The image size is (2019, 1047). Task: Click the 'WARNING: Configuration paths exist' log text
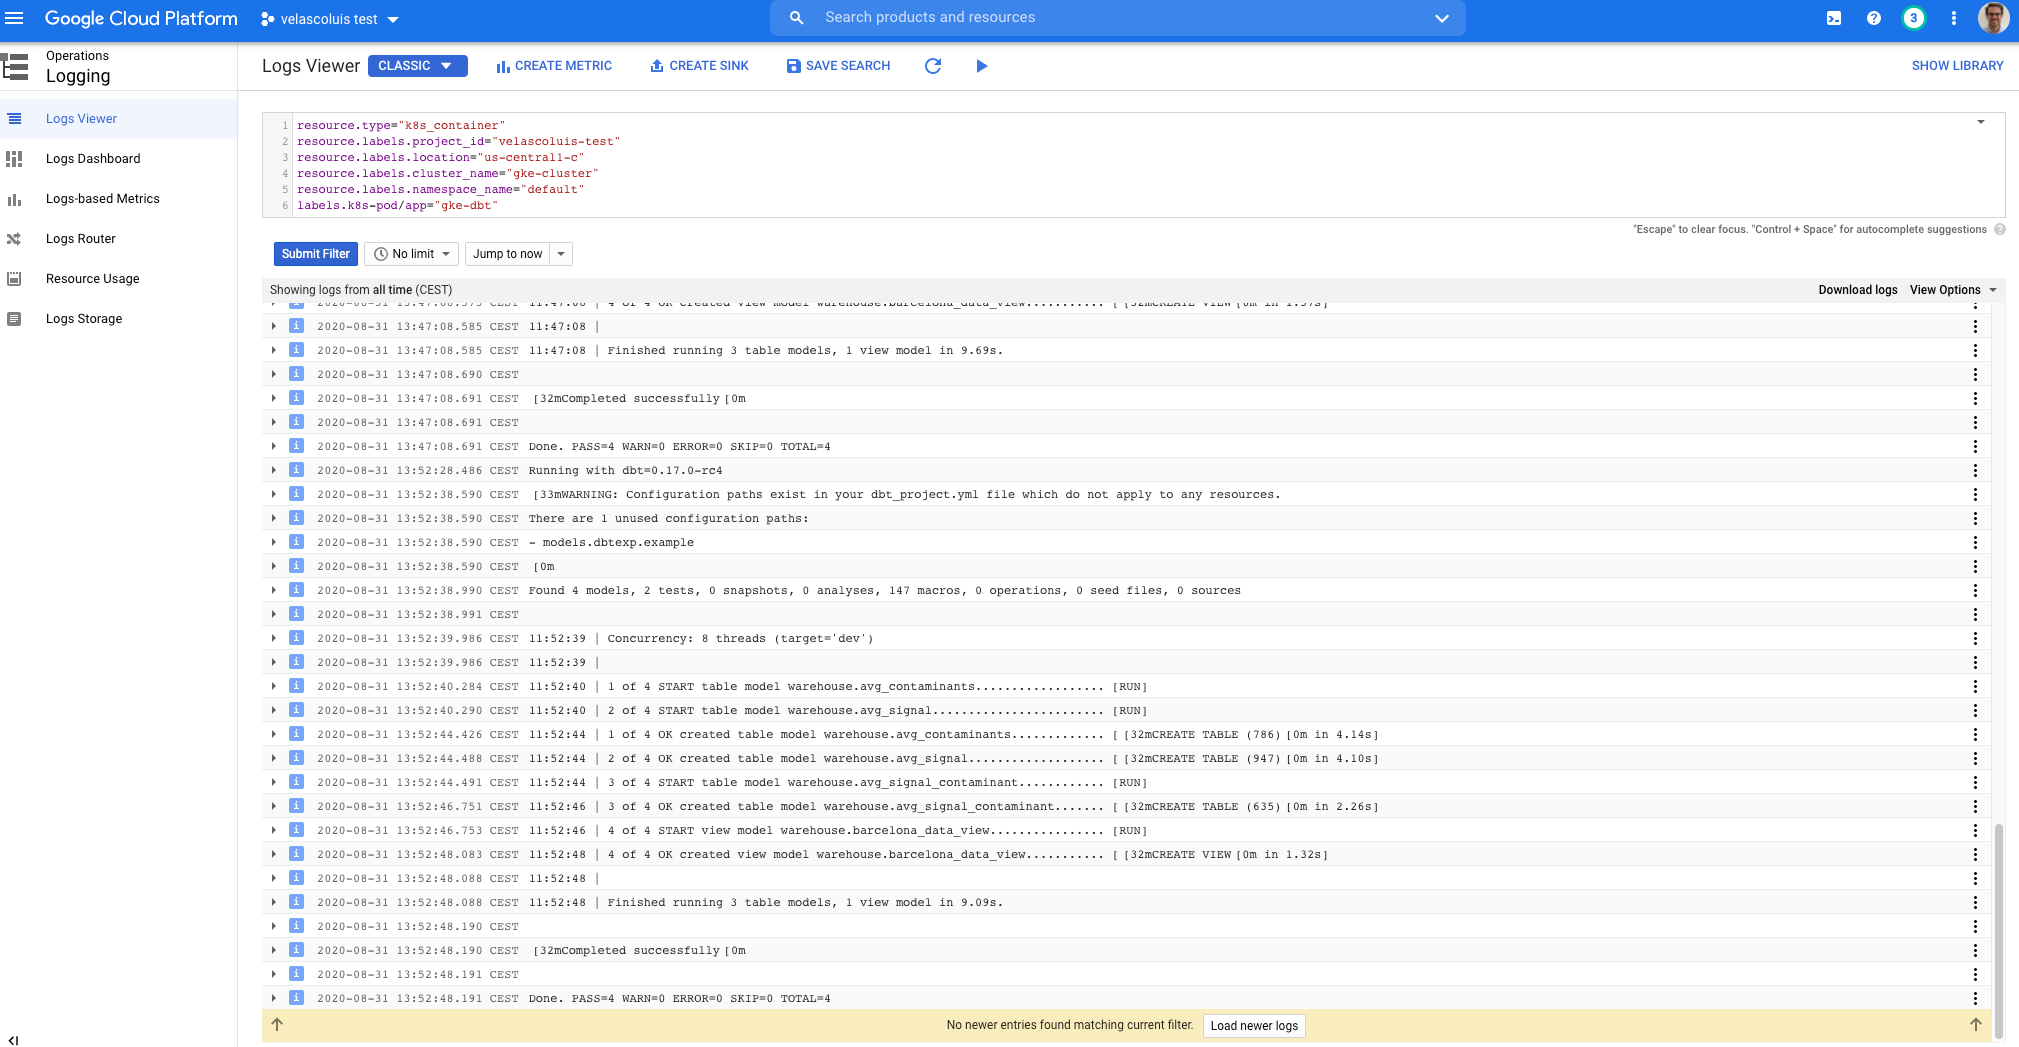906,494
